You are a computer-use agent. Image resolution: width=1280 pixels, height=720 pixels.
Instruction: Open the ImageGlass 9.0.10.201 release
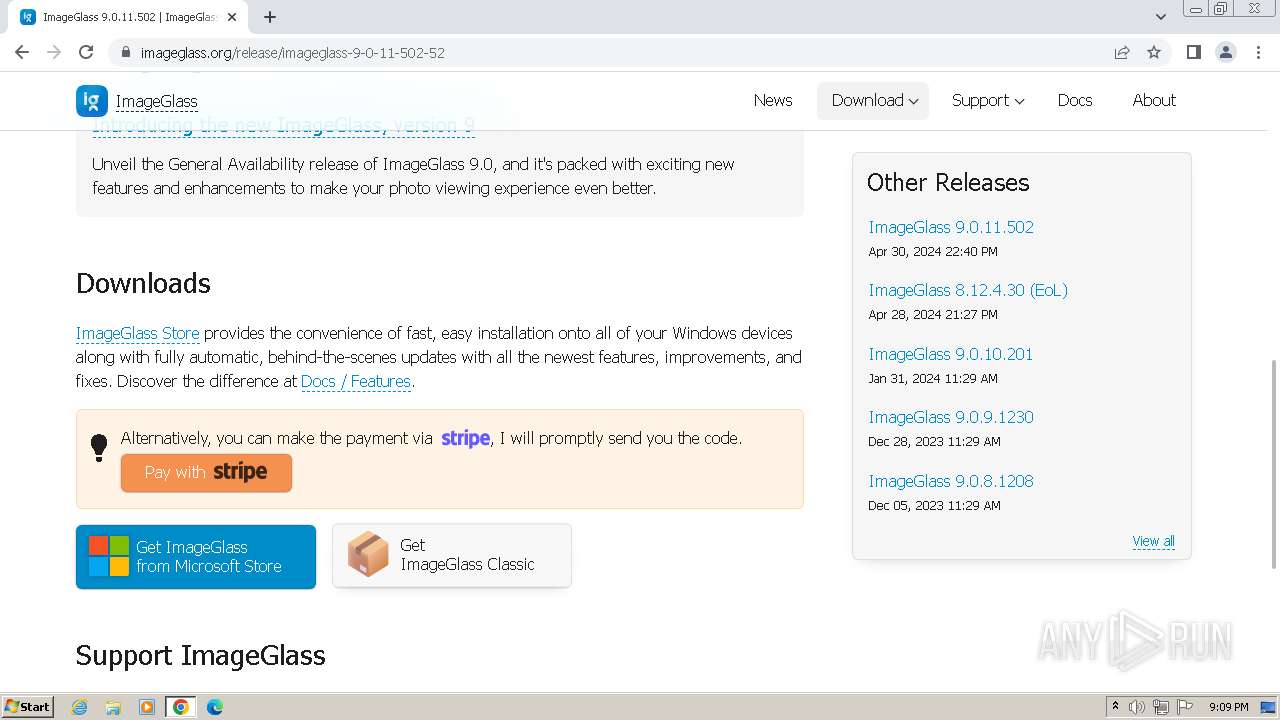[950, 354]
